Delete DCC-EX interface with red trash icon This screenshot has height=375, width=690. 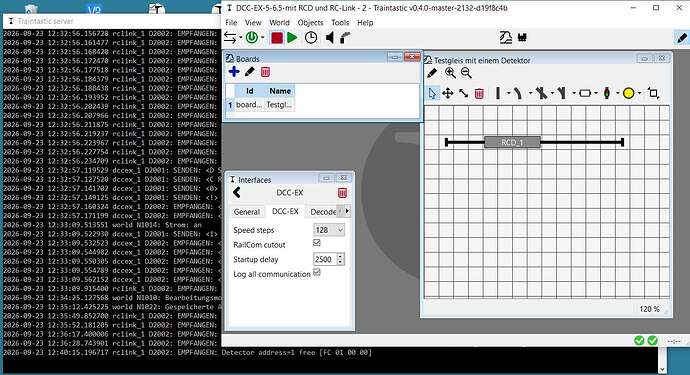pyautogui.click(x=342, y=193)
